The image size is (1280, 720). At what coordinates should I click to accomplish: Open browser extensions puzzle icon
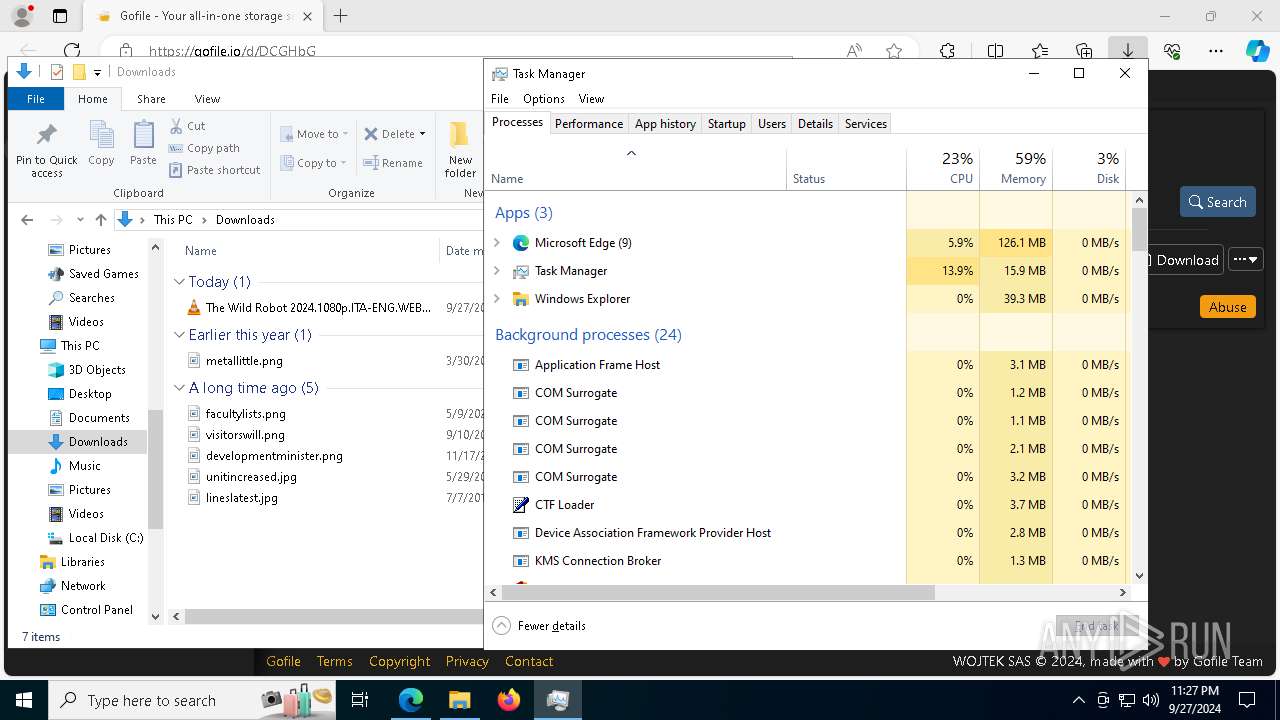[x=947, y=51]
